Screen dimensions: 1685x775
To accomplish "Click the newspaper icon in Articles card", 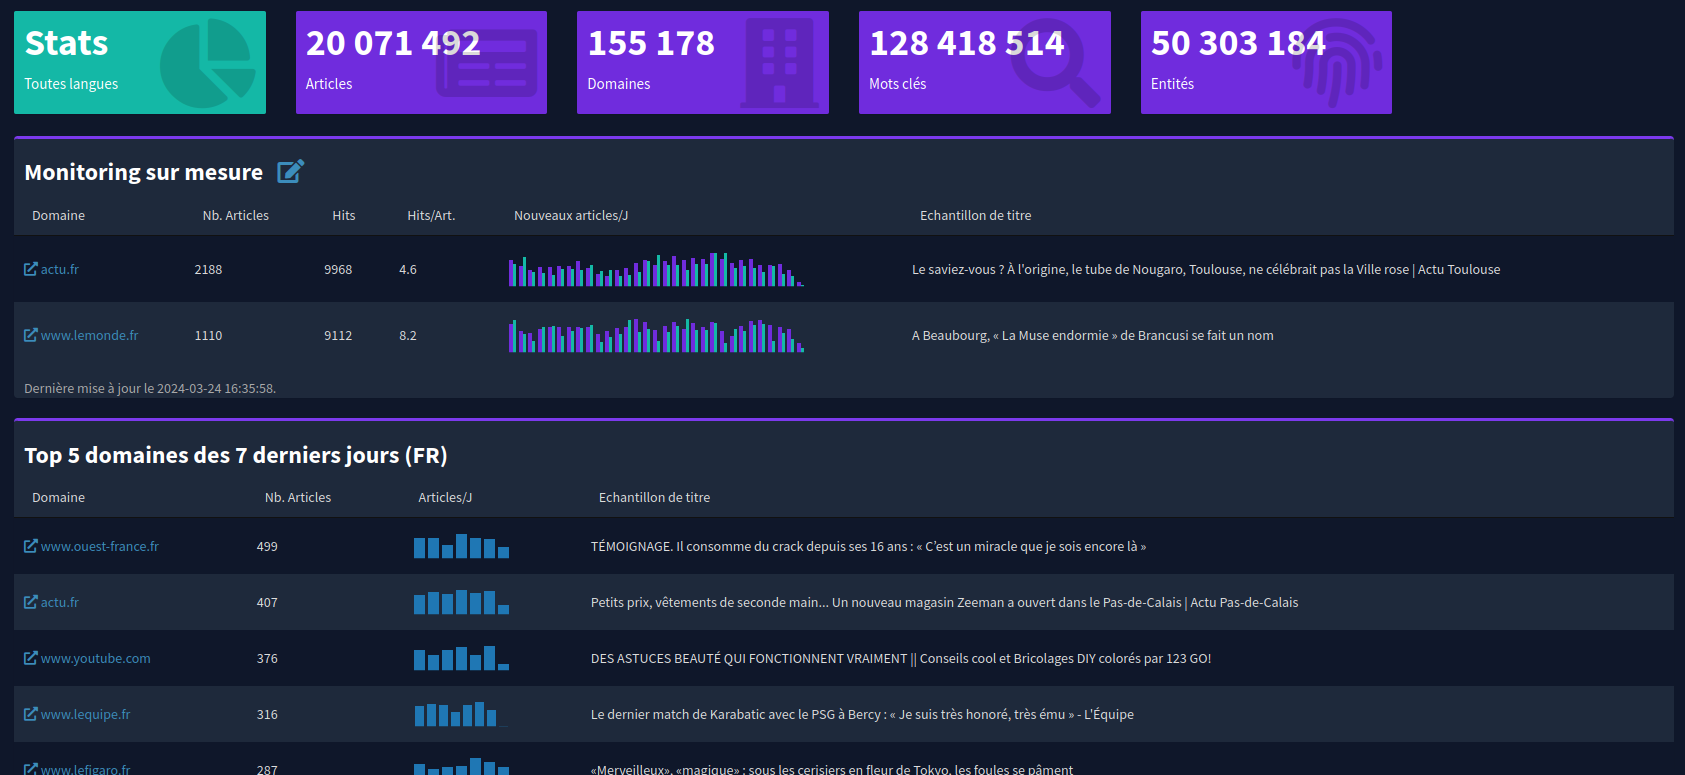I will (487, 64).
